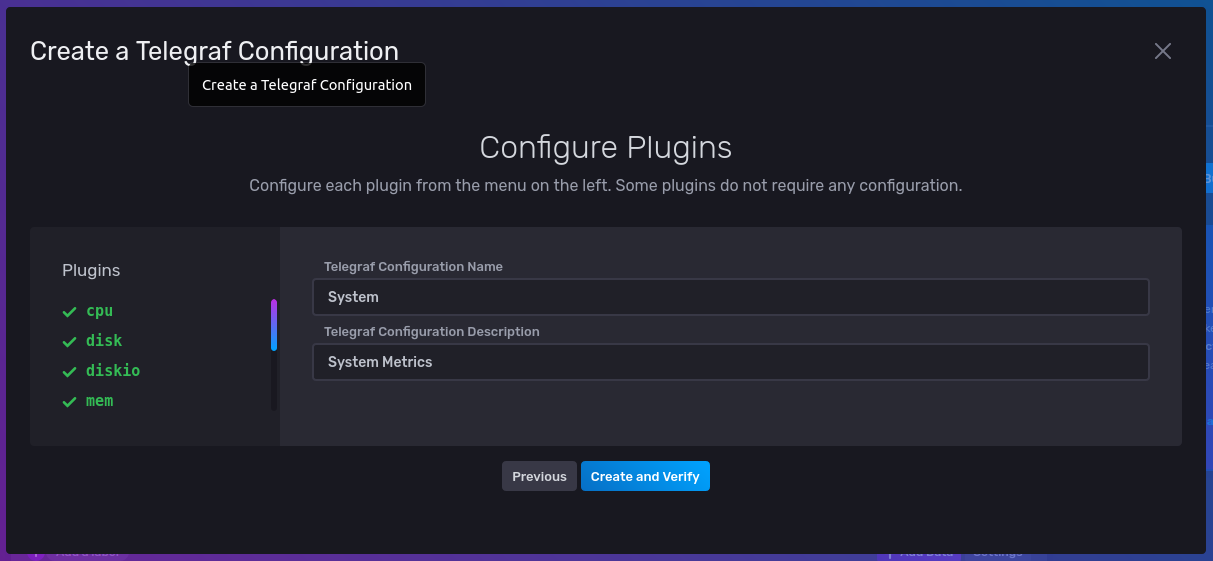This screenshot has height=561, width=1213.
Task: Click the green checkmark beside disk
Action: [x=69, y=342]
